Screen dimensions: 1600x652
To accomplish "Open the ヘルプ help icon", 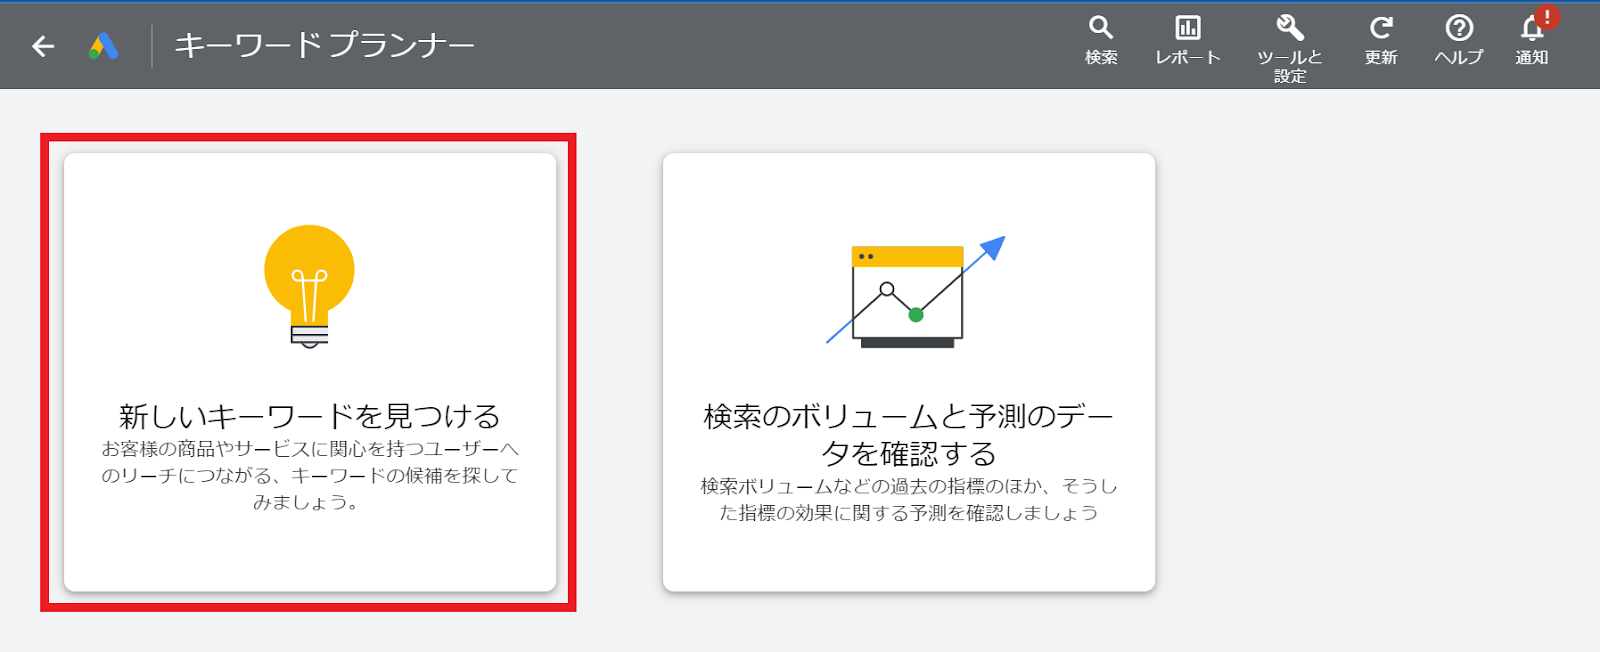I will pos(1459,41).
